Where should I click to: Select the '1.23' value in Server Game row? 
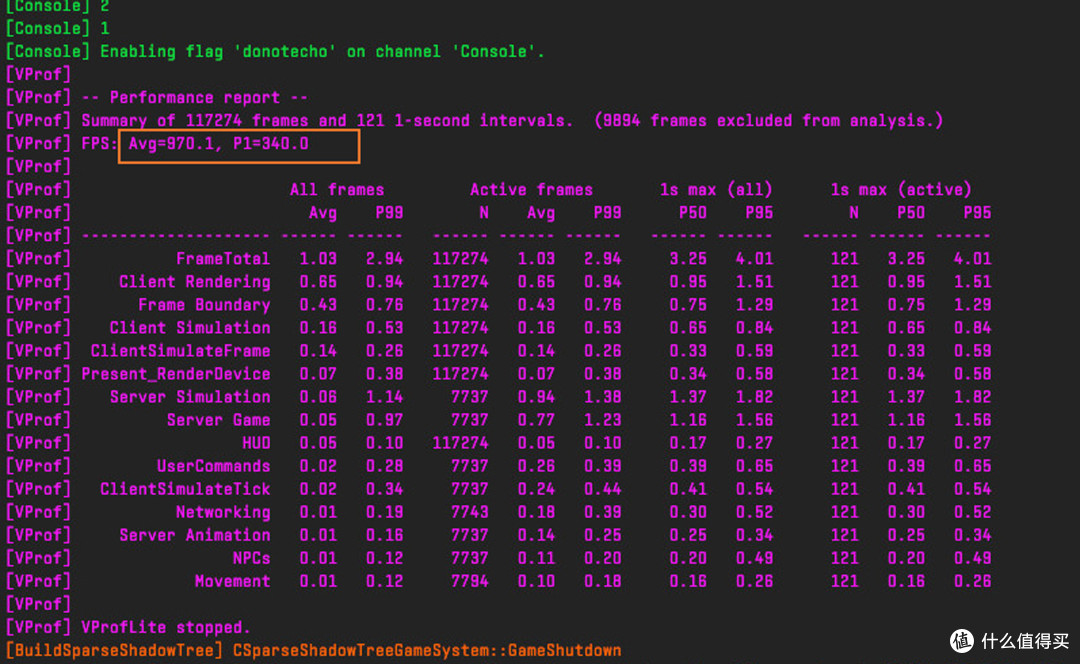pos(603,420)
